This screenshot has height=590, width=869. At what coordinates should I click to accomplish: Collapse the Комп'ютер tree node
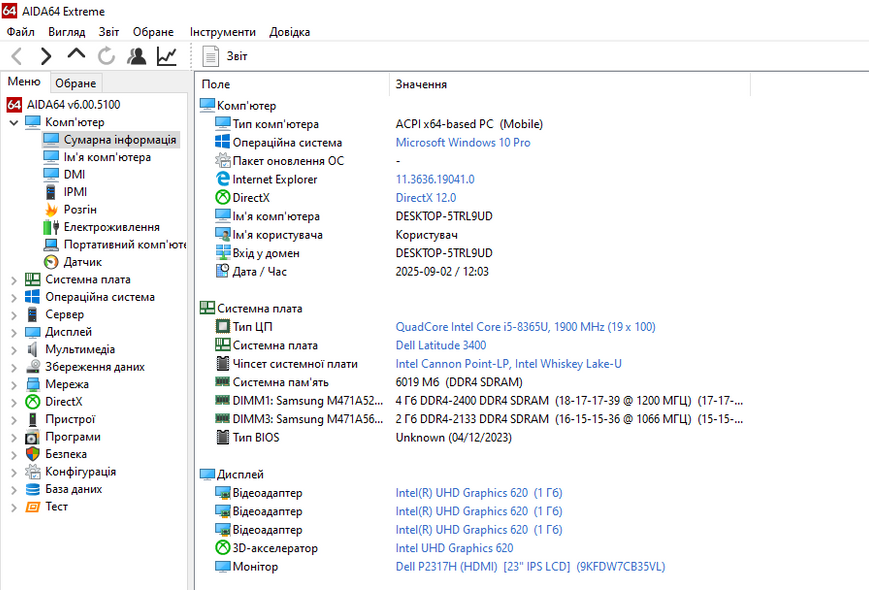pyautogui.click(x=14, y=122)
